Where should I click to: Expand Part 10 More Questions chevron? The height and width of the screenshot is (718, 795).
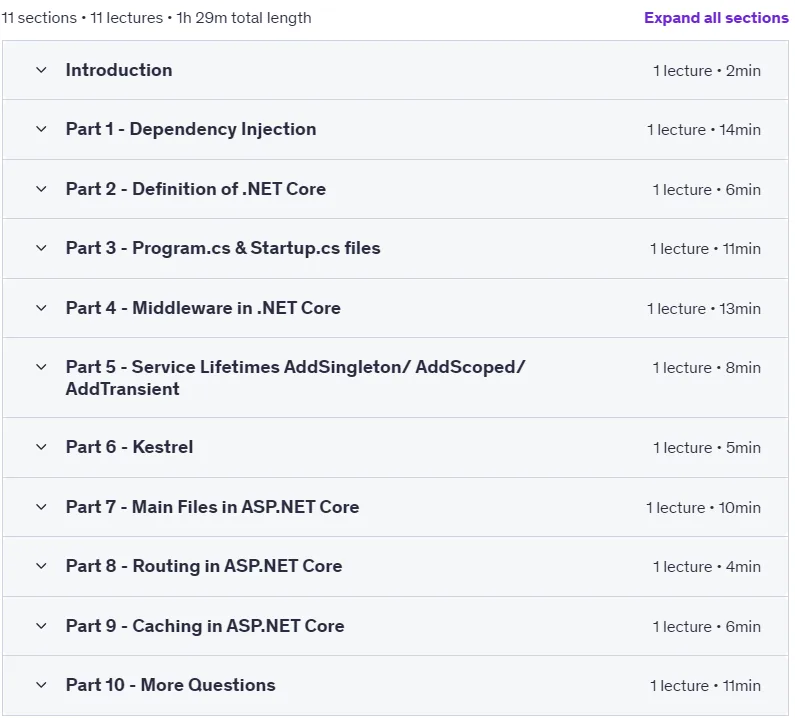click(x=42, y=685)
